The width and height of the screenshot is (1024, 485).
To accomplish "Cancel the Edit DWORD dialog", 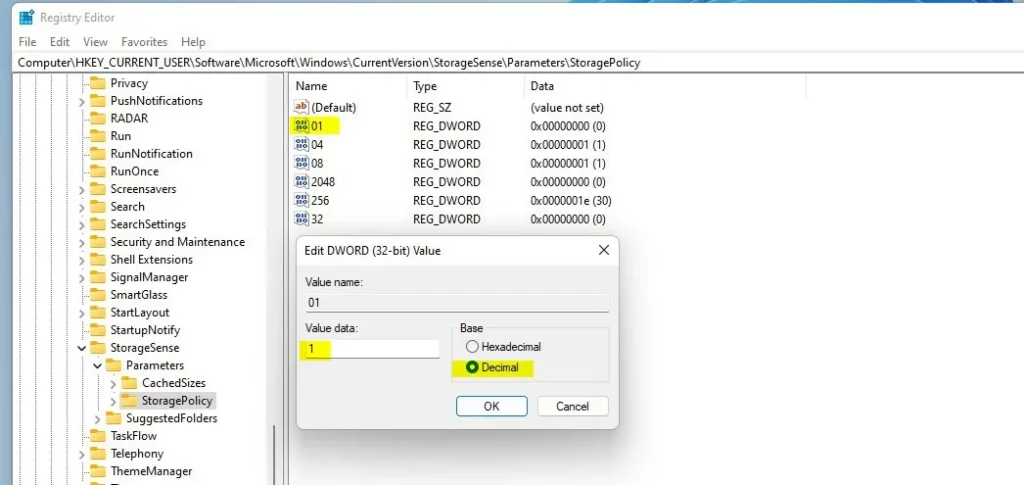I will coord(573,406).
